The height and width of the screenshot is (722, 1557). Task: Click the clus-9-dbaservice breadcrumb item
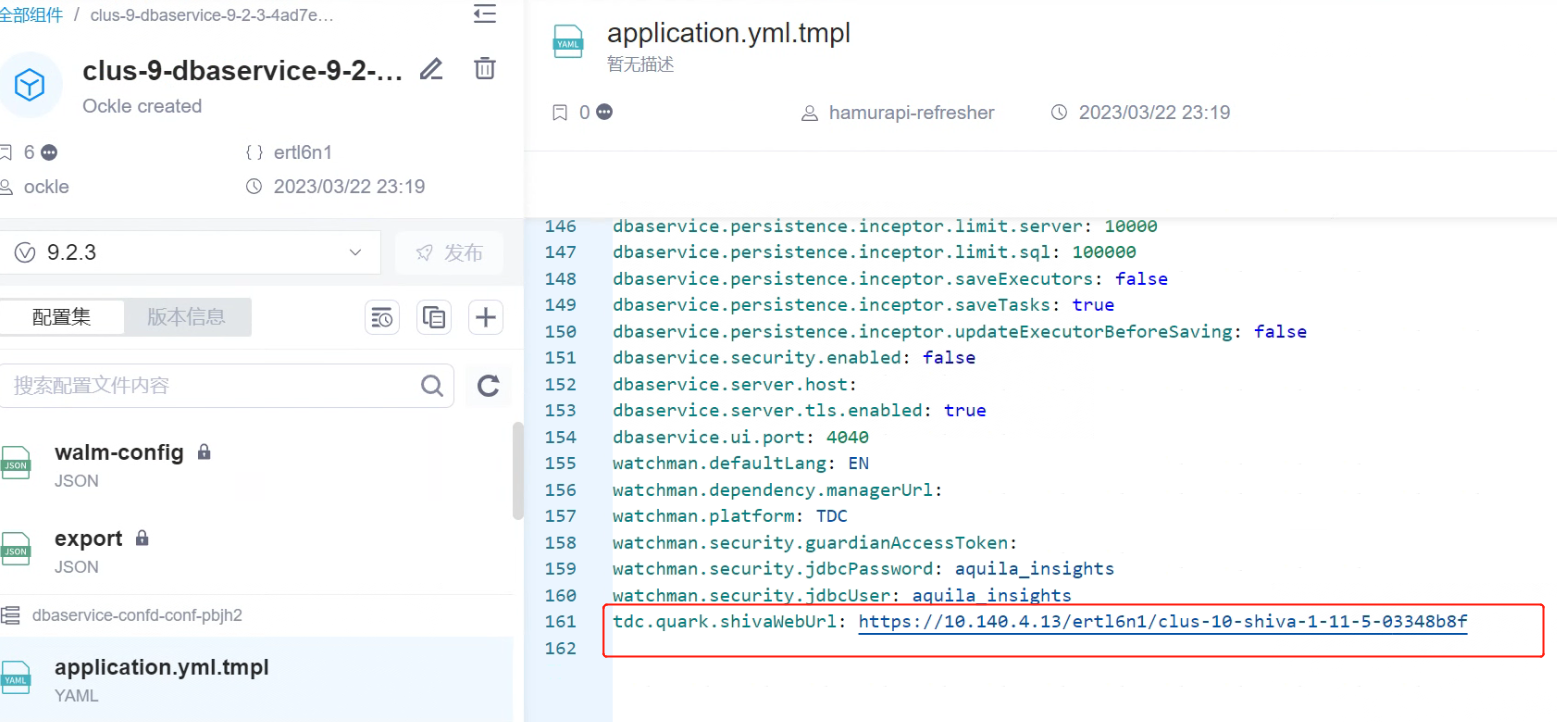(x=212, y=15)
